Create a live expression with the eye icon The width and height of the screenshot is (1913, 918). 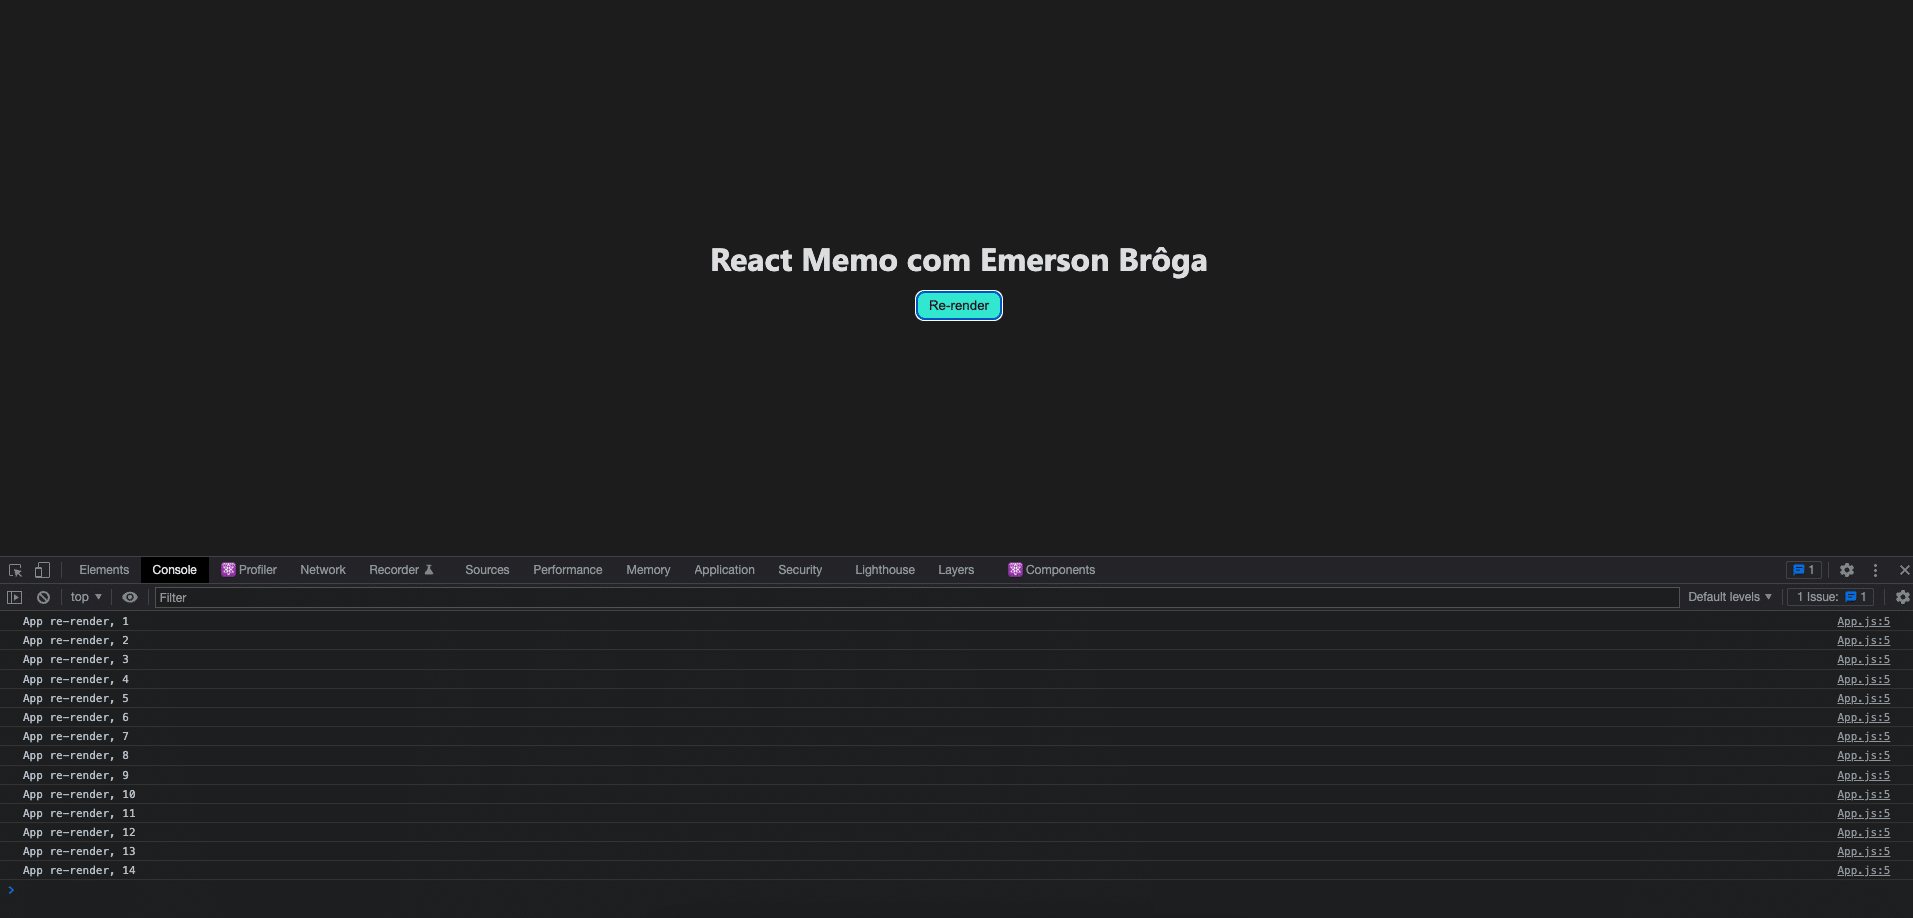(x=130, y=596)
